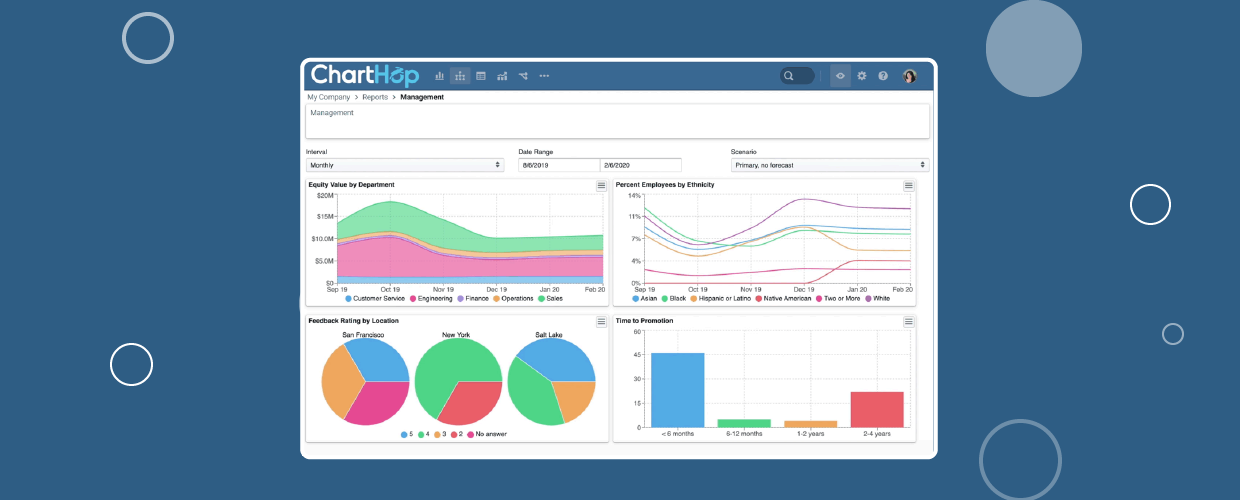The width and height of the screenshot is (1240, 502).
Task: Navigate to Reports breadcrumb link
Action: coord(375,97)
